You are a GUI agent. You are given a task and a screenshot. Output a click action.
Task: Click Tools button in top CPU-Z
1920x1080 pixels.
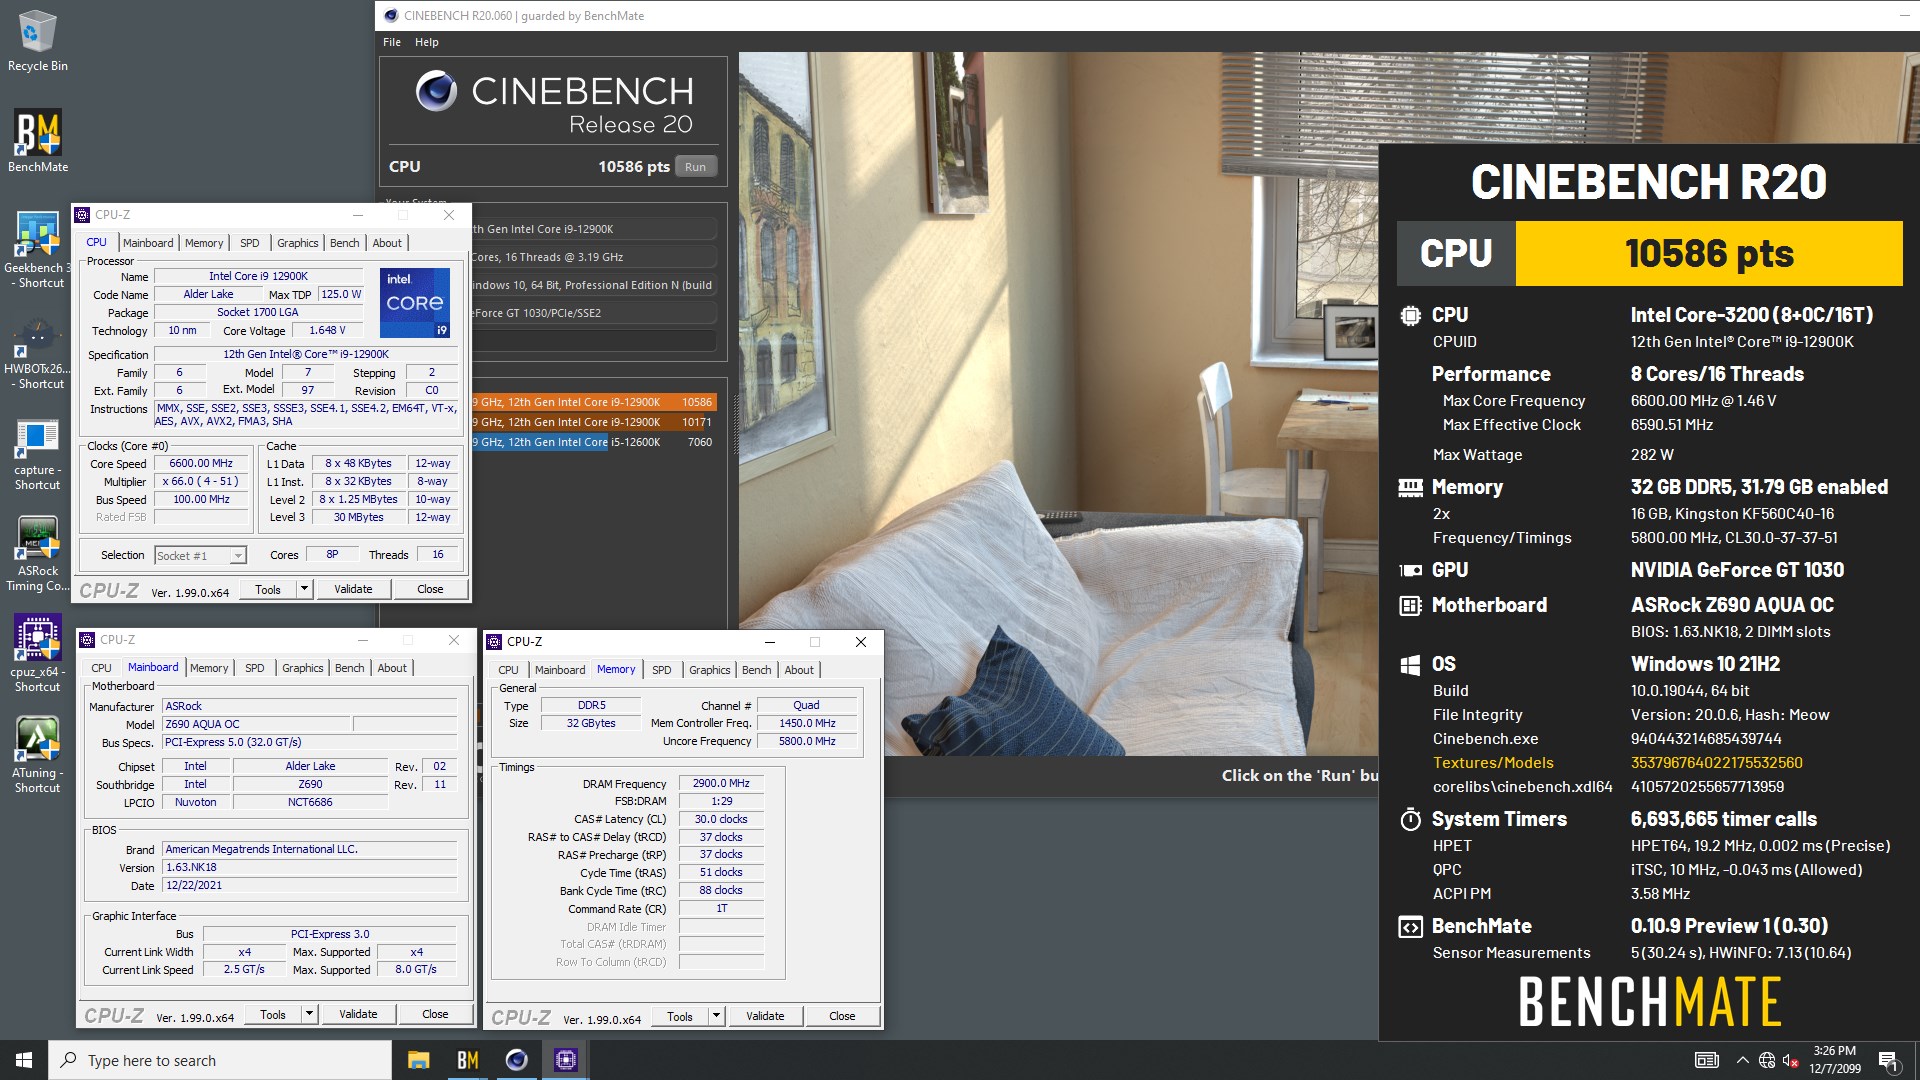tap(268, 590)
